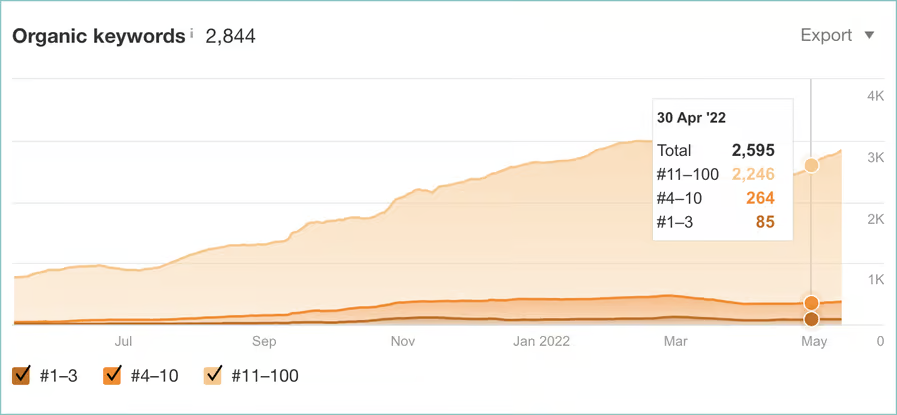897x415 pixels.
Task: Click the 4K y-axis label
Action: 875,96
